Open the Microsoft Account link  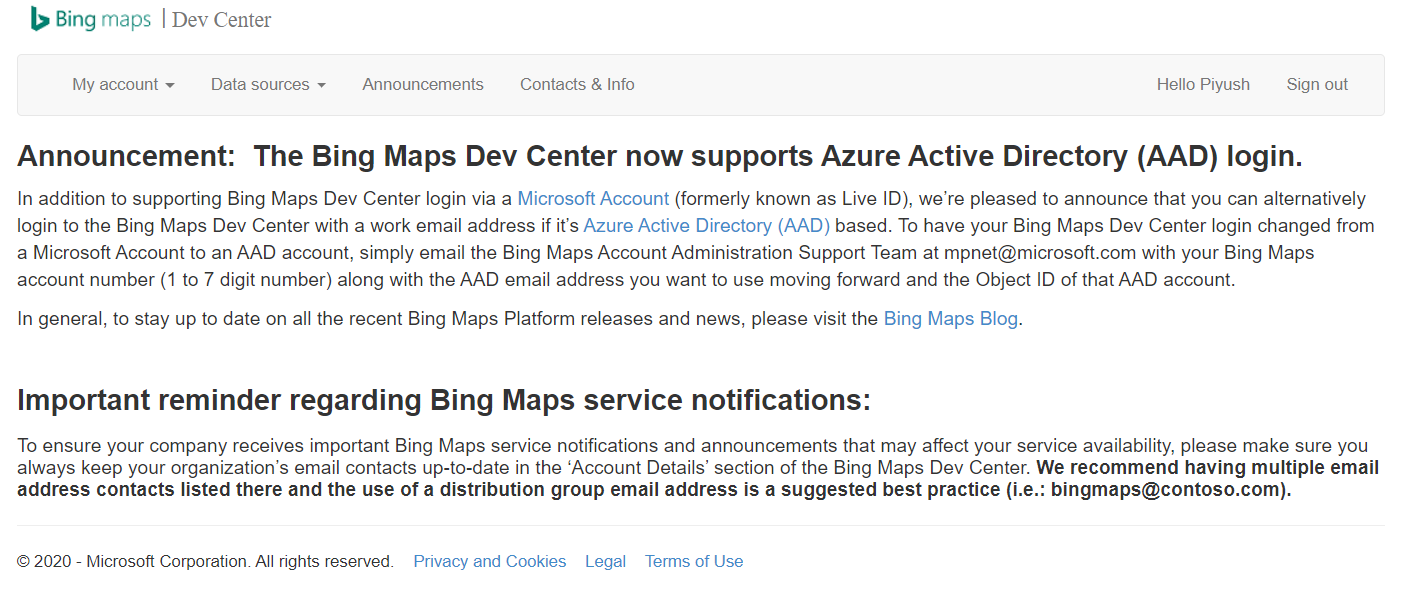(592, 198)
